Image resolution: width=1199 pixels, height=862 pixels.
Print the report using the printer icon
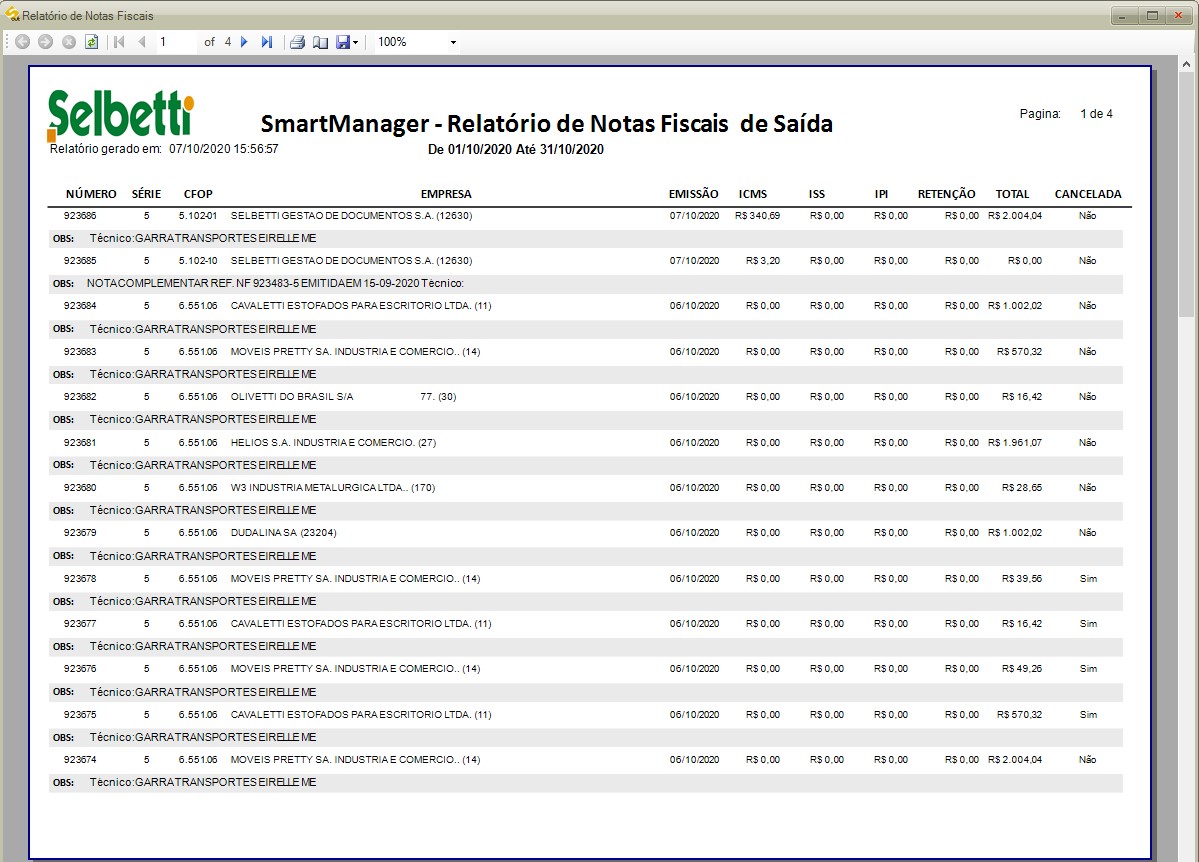click(x=297, y=42)
